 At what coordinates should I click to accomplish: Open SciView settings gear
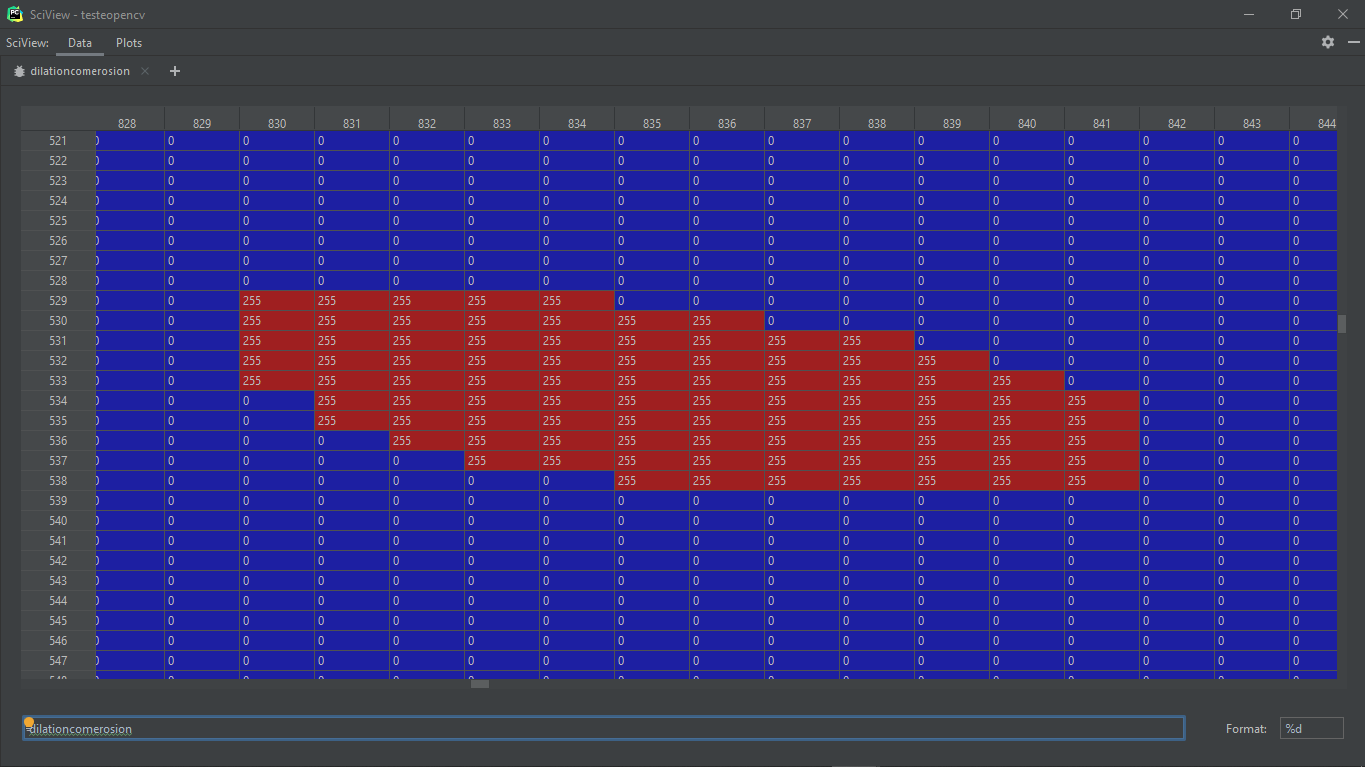coord(1328,42)
